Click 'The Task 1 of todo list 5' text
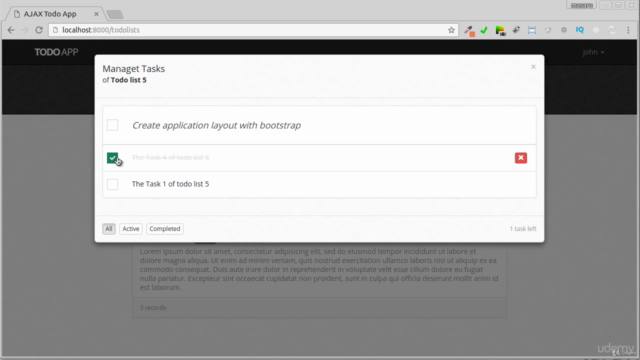This screenshot has width=640, height=360. coord(170,184)
